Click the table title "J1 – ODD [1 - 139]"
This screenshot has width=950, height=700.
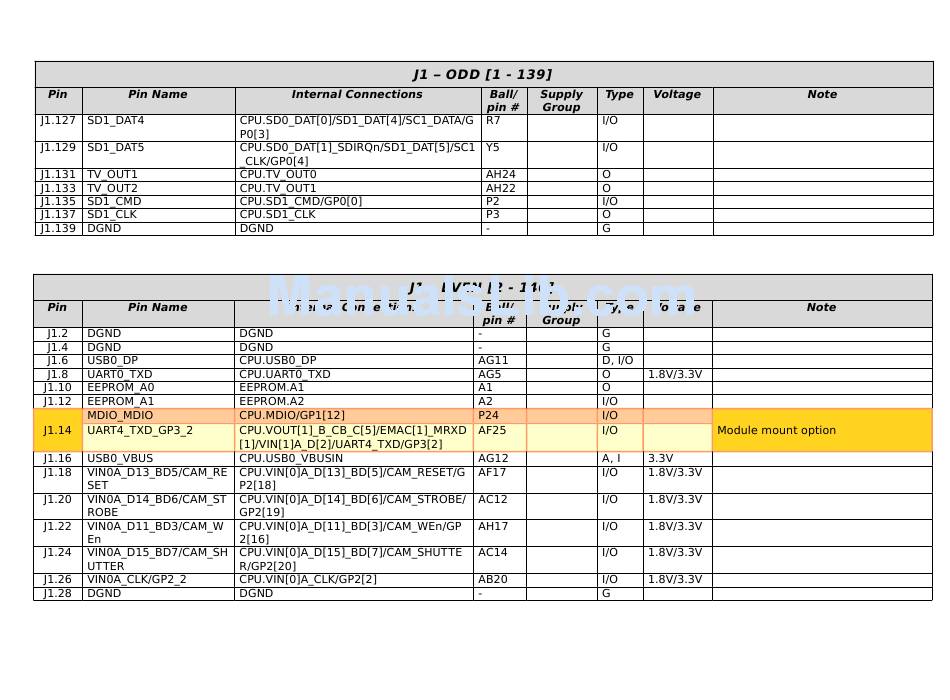pyautogui.click(x=482, y=75)
